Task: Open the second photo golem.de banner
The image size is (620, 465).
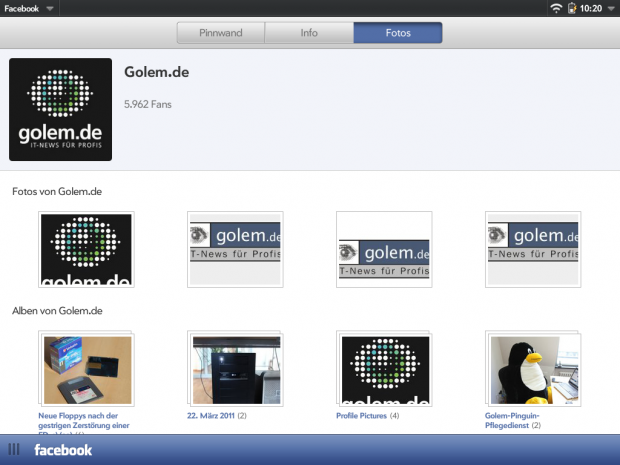Action: (x=235, y=250)
